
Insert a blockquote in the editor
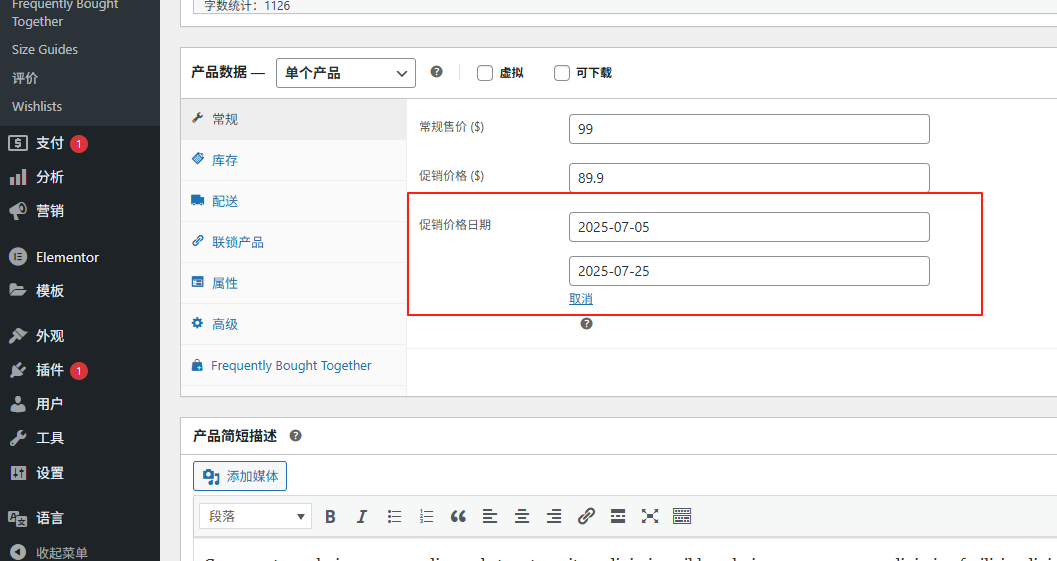tap(458, 517)
